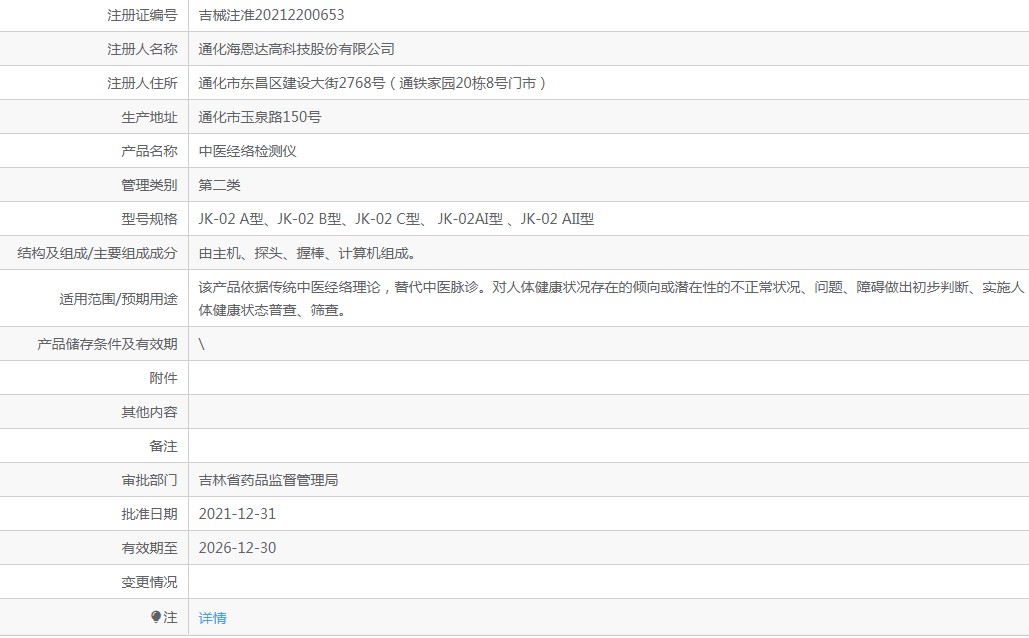Click the 批准日期 label
This screenshot has height=638, width=1029.
(150, 514)
